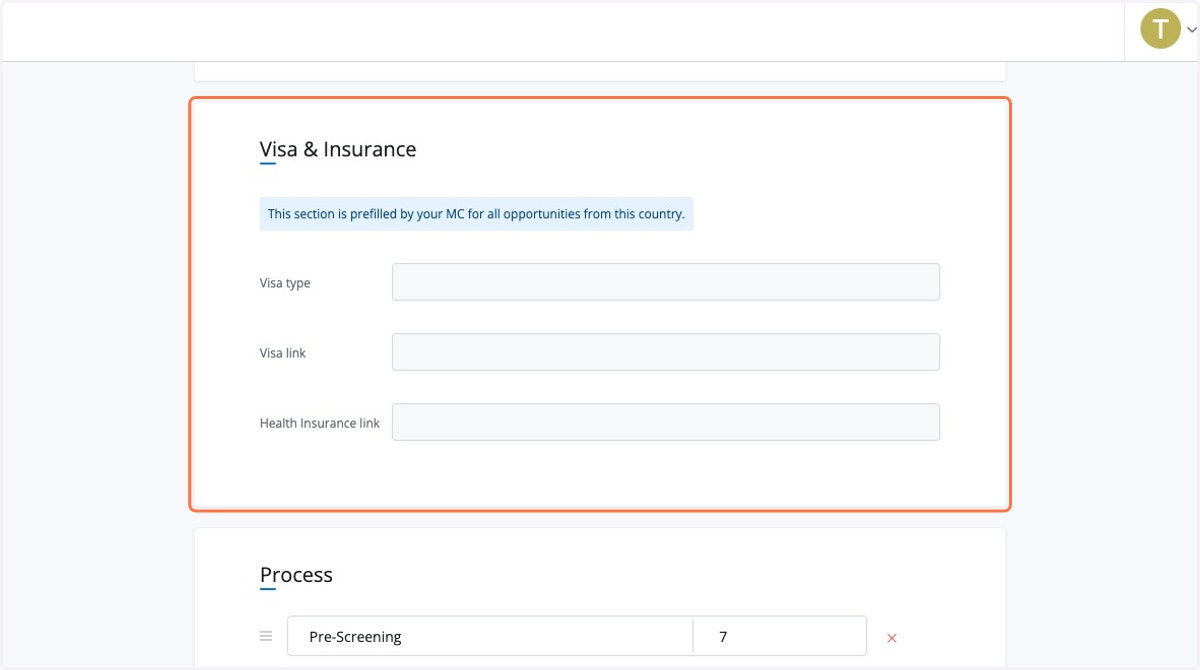The width and height of the screenshot is (1200, 670).
Task: Remove the Pre-Screening process step
Action: tap(892, 637)
